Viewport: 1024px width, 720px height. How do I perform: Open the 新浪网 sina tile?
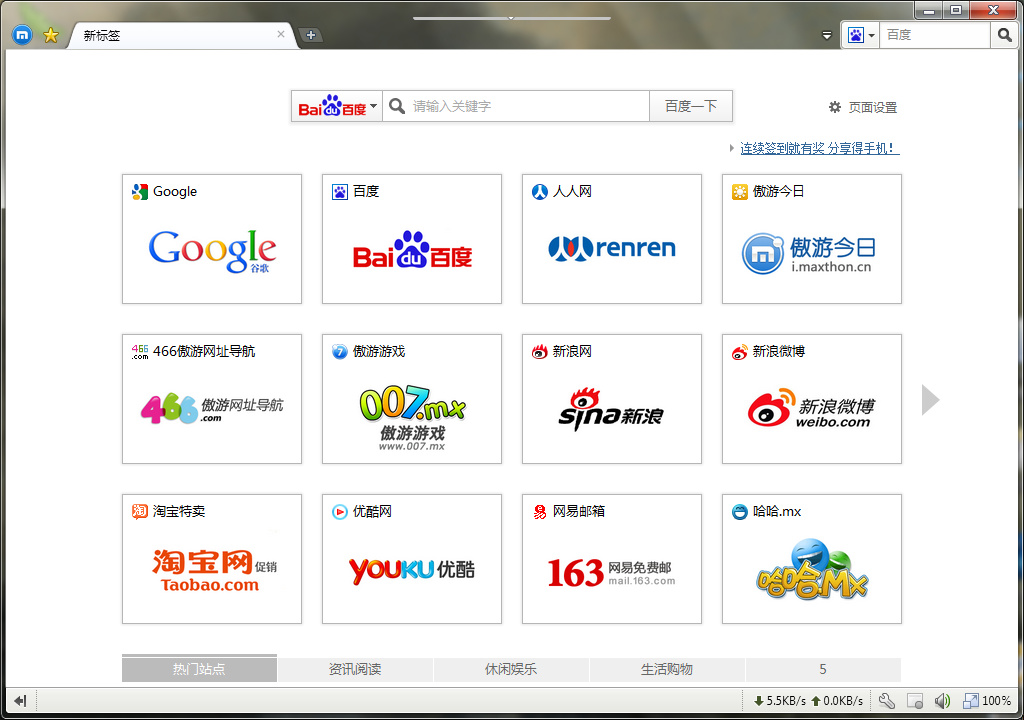pyautogui.click(x=611, y=399)
